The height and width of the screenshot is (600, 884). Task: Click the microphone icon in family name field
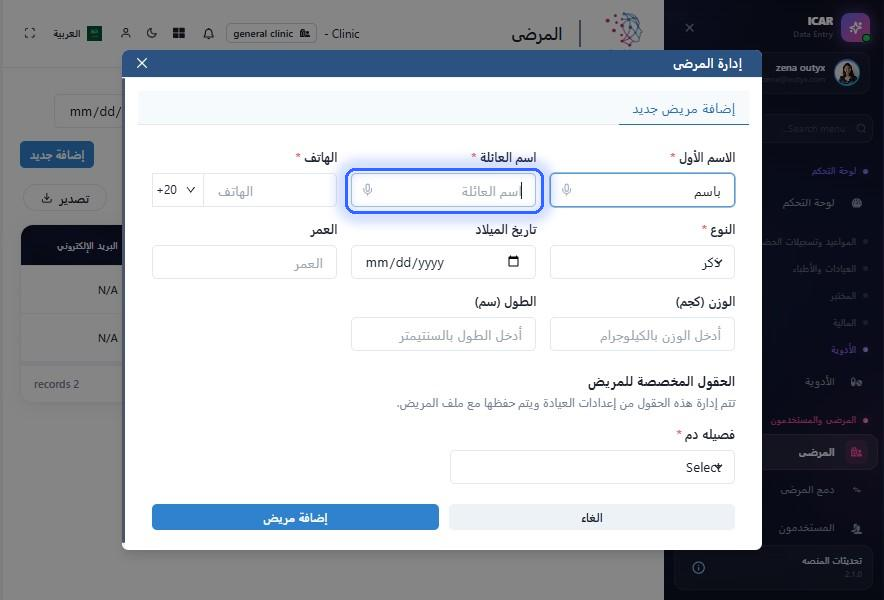tap(368, 190)
